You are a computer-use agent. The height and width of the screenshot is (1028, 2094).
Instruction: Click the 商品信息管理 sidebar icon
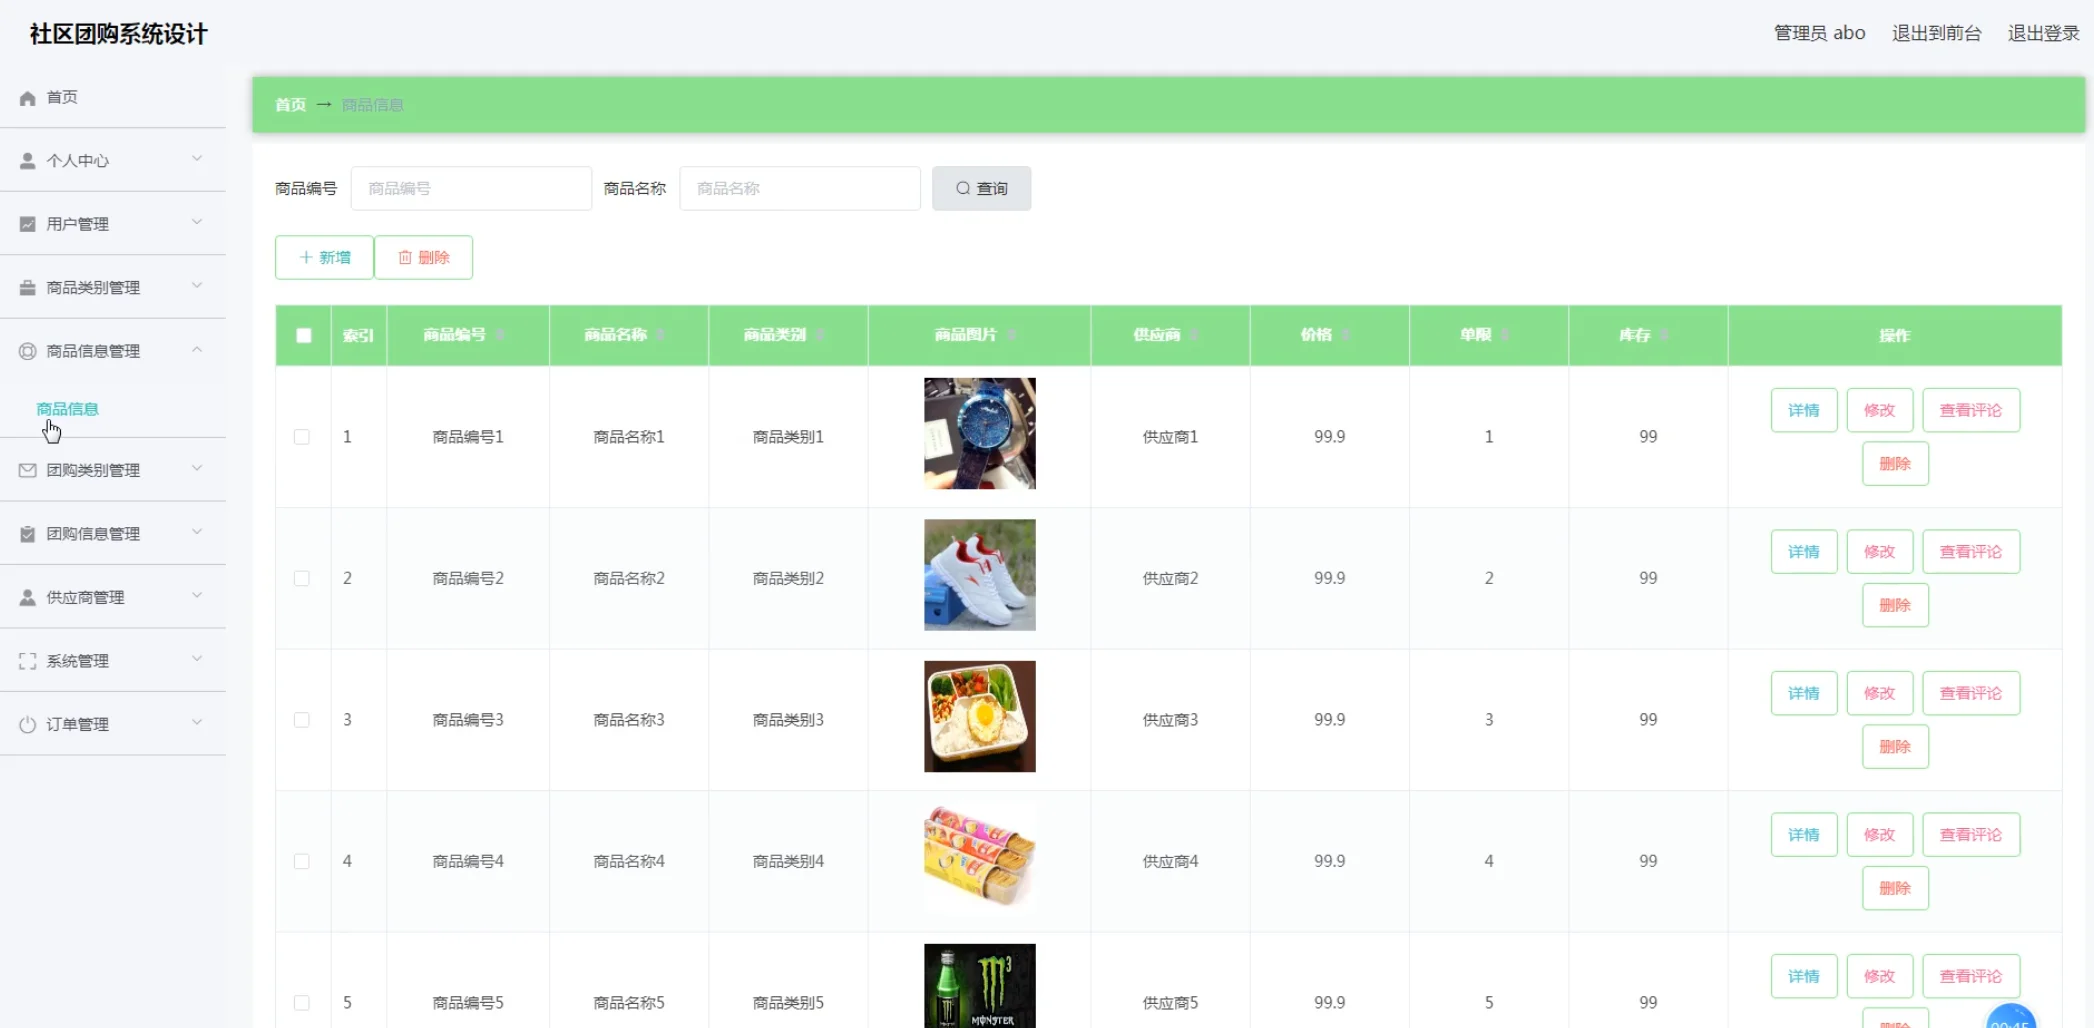click(26, 350)
